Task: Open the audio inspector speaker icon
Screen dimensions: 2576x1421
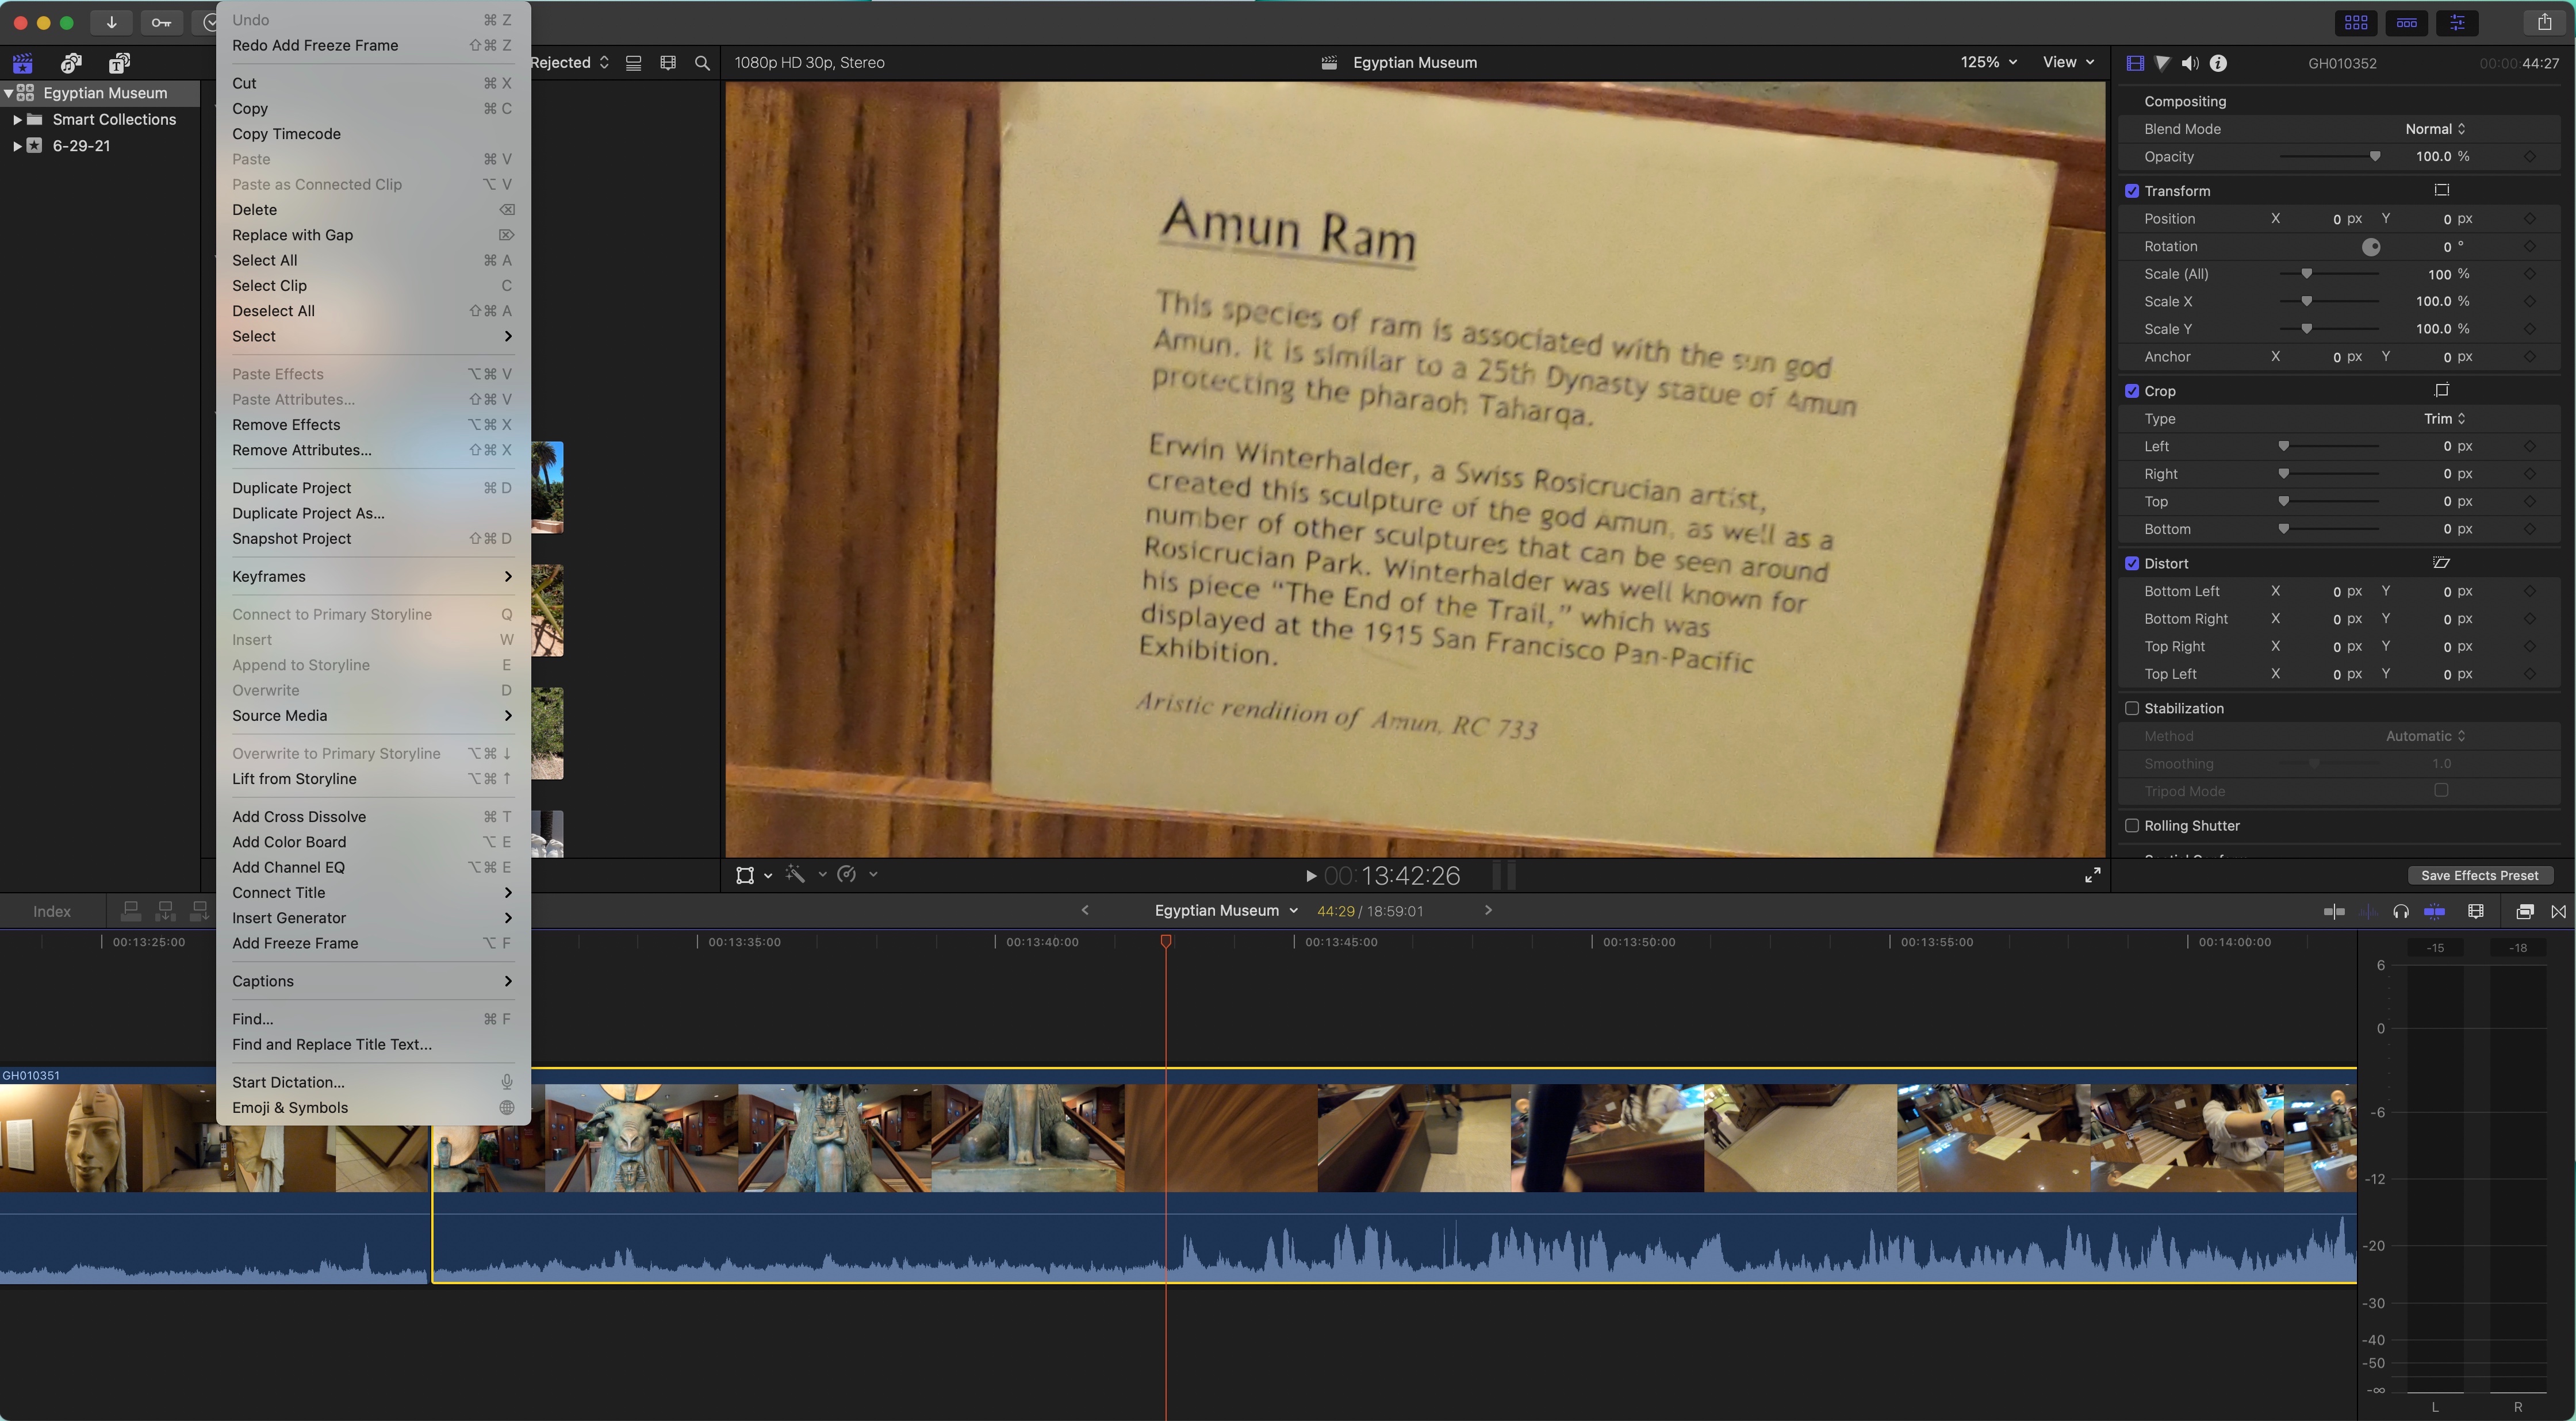Action: pos(2190,63)
